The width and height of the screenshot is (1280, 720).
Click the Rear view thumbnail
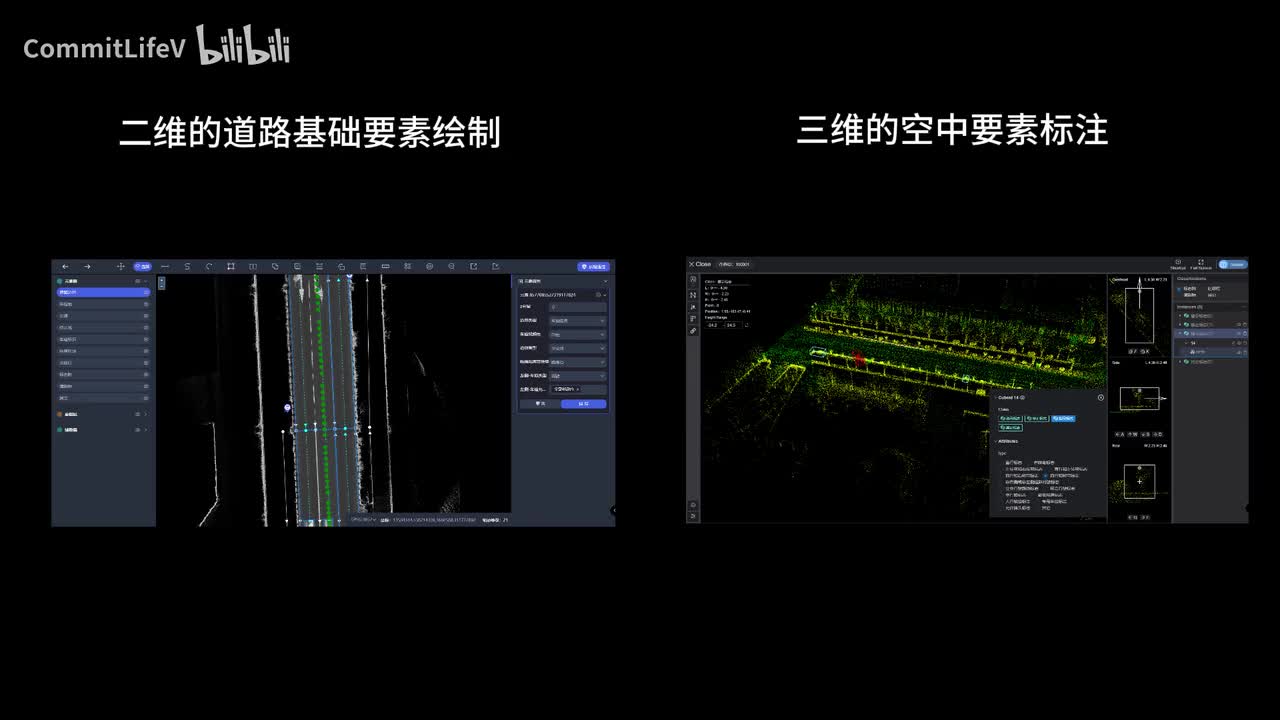[x=1140, y=481]
